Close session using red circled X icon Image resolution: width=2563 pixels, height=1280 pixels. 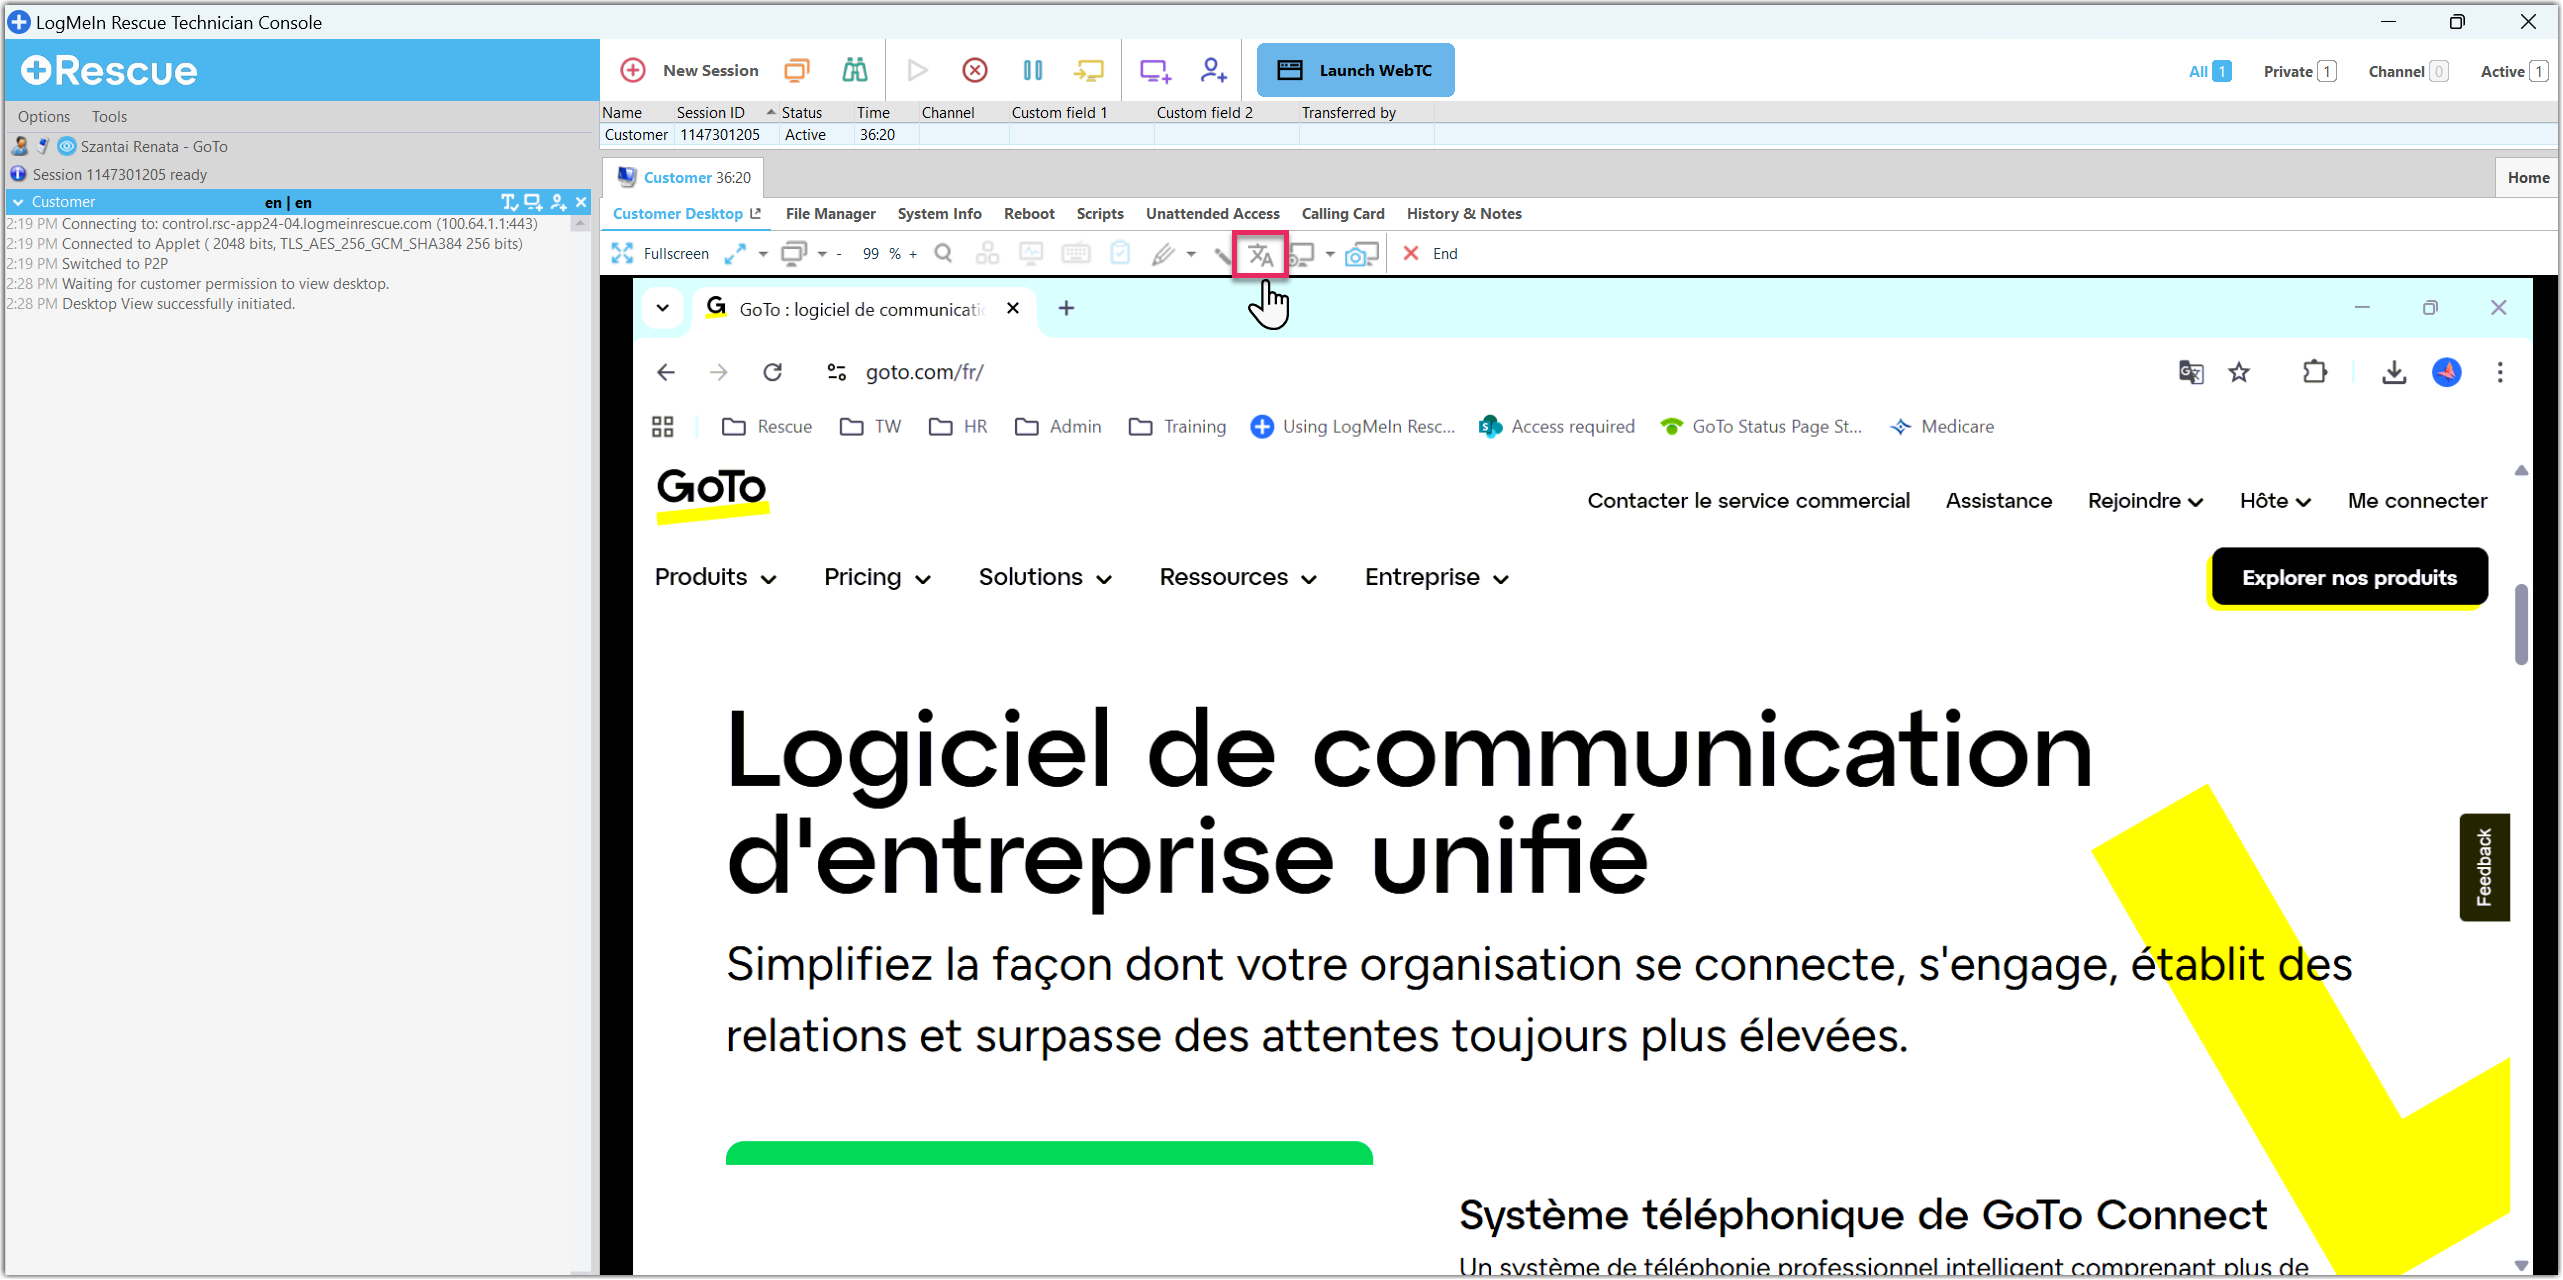click(x=974, y=70)
